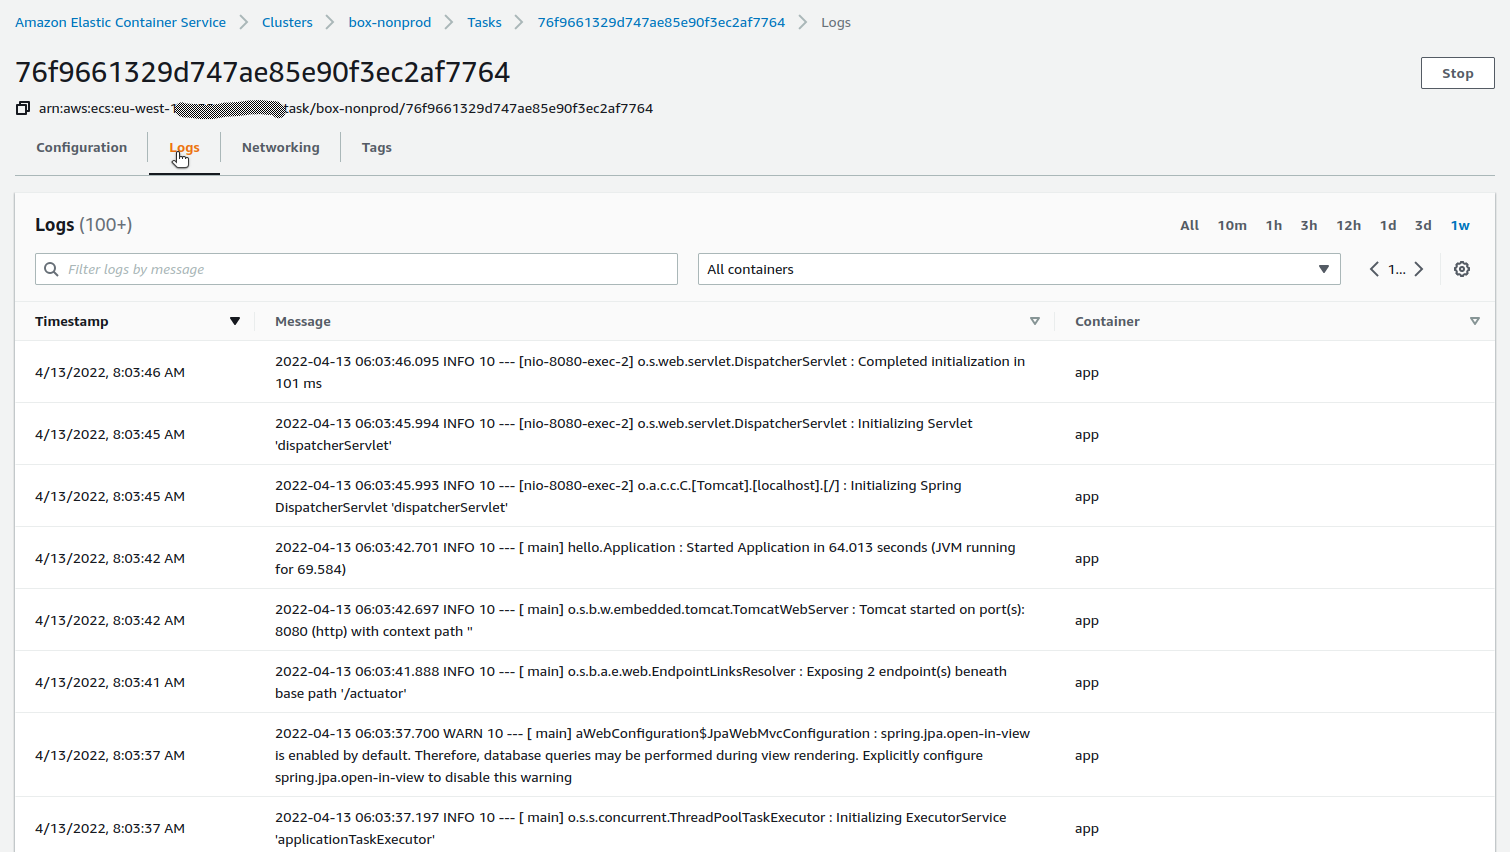Switch log range to 10m
This screenshot has height=852, width=1510.
1232,225
